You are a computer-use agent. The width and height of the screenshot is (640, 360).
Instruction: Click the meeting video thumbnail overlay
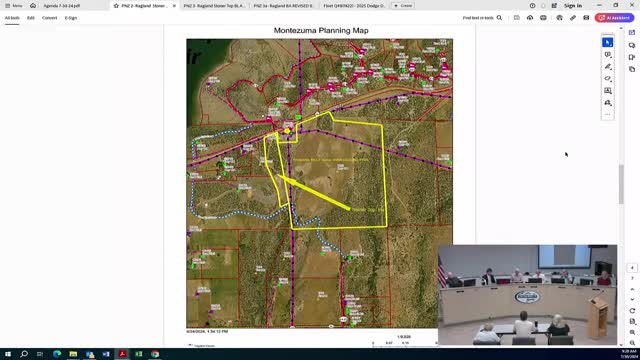(x=527, y=295)
